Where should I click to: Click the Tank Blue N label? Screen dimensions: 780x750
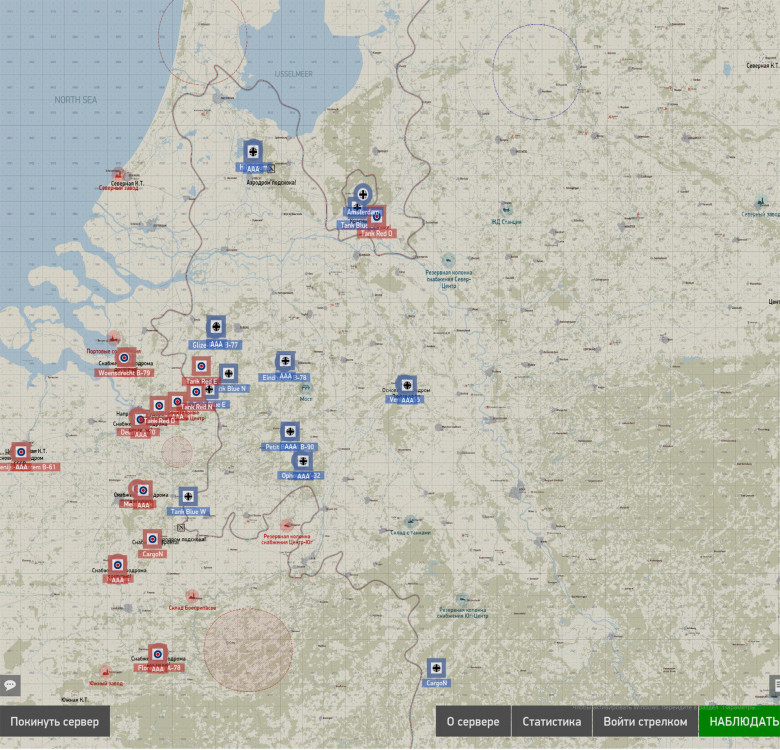point(232,388)
